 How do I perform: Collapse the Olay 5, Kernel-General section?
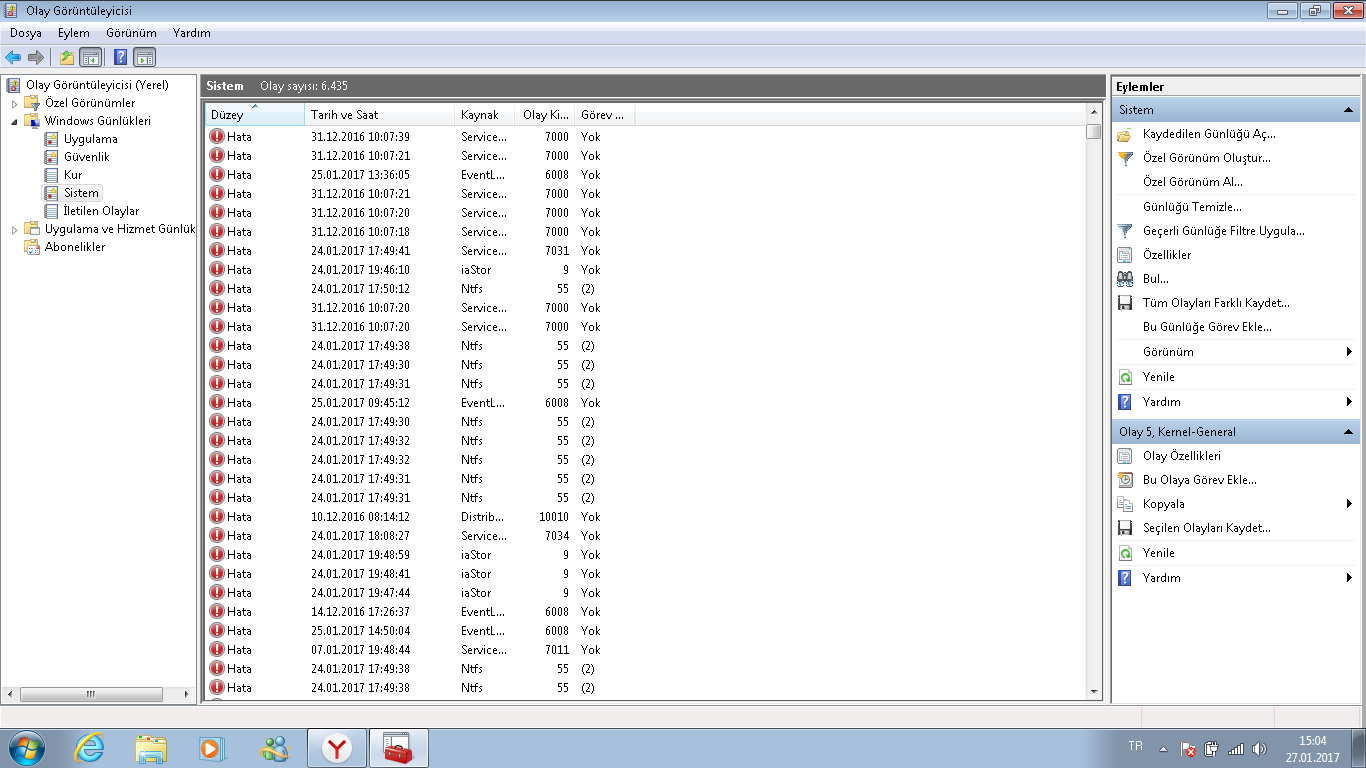1348,432
